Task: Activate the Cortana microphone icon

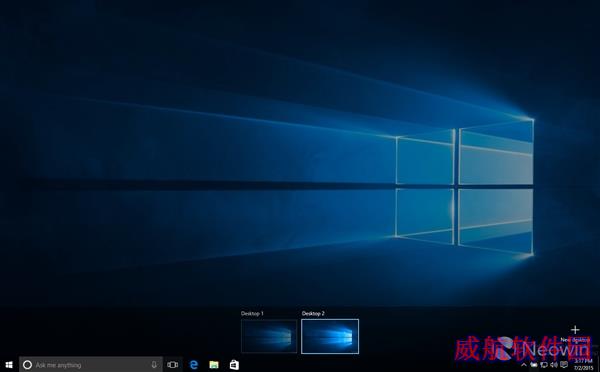Action: pyautogui.click(x=154, y=365)
